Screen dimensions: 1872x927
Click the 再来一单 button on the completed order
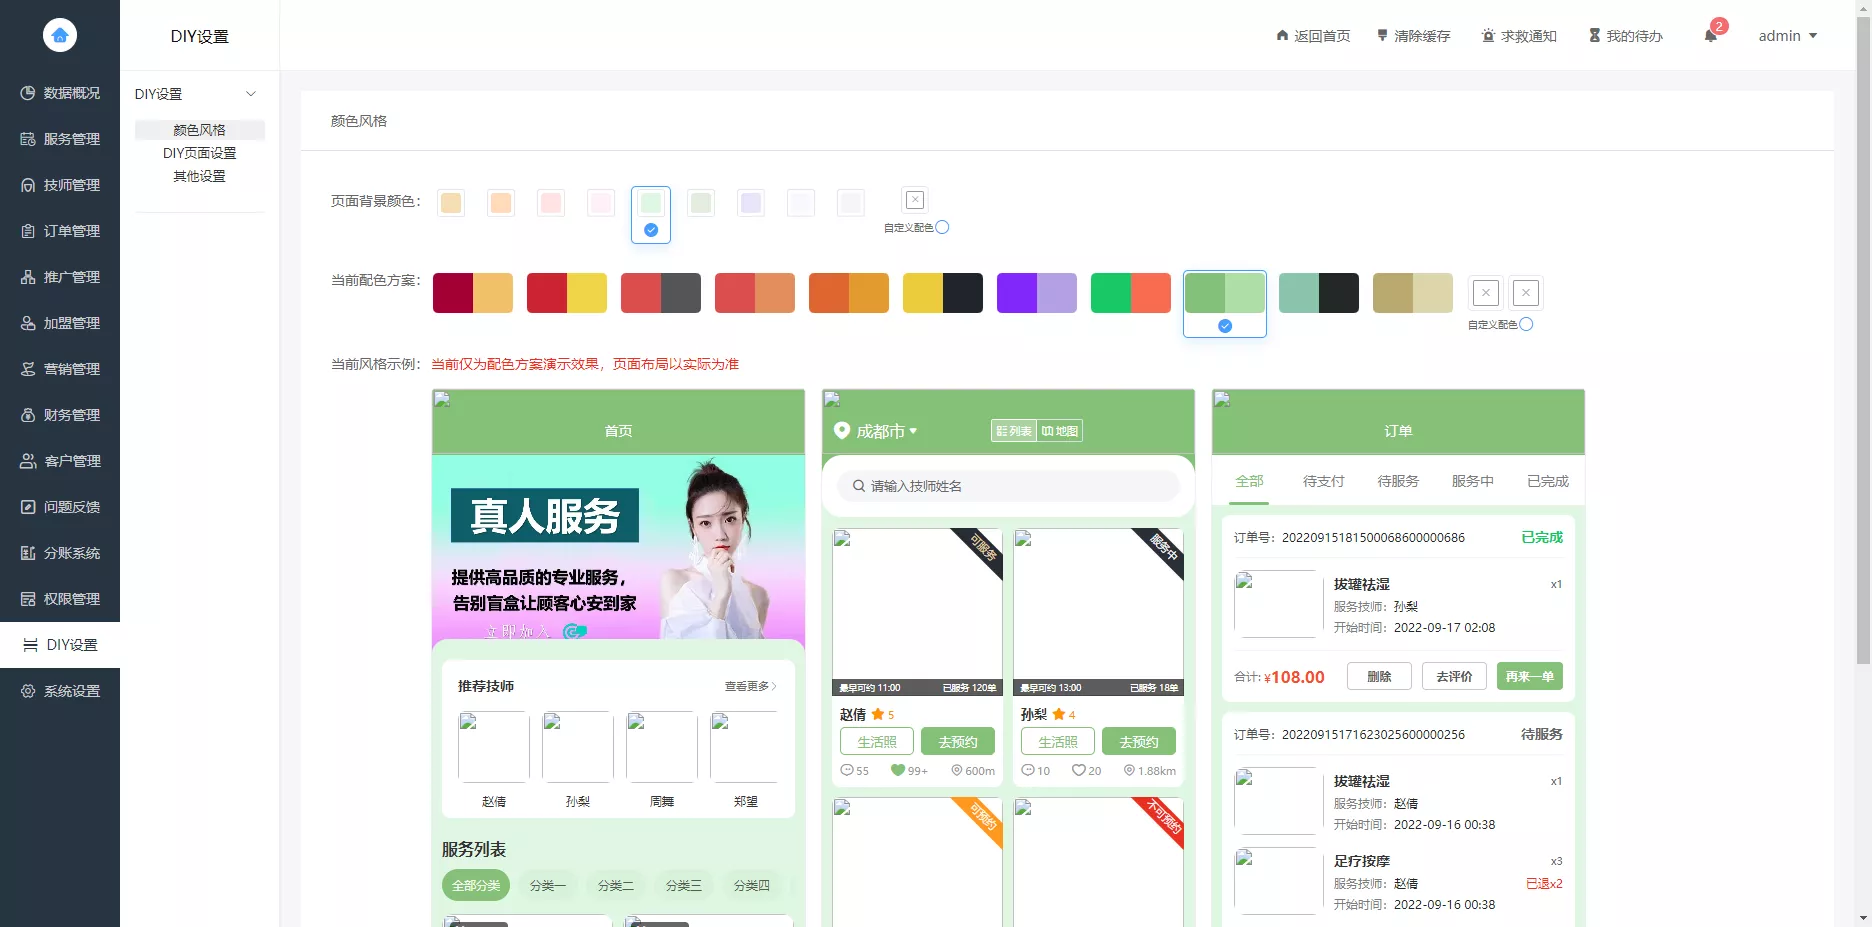click(1529, 676)
